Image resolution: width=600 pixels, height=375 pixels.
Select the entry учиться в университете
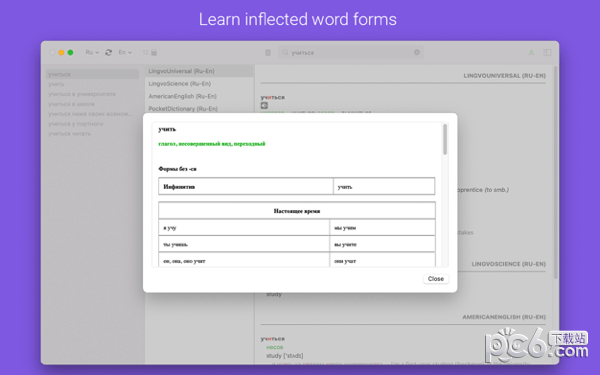point(92,94)
